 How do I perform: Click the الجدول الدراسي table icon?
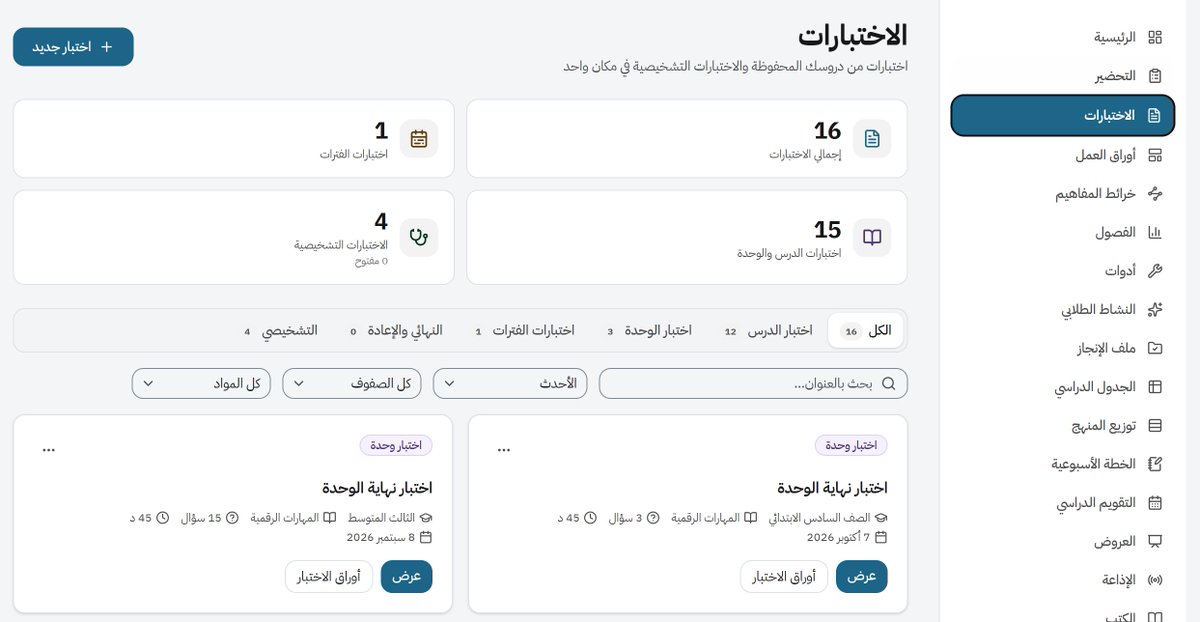coord(1155,387)
